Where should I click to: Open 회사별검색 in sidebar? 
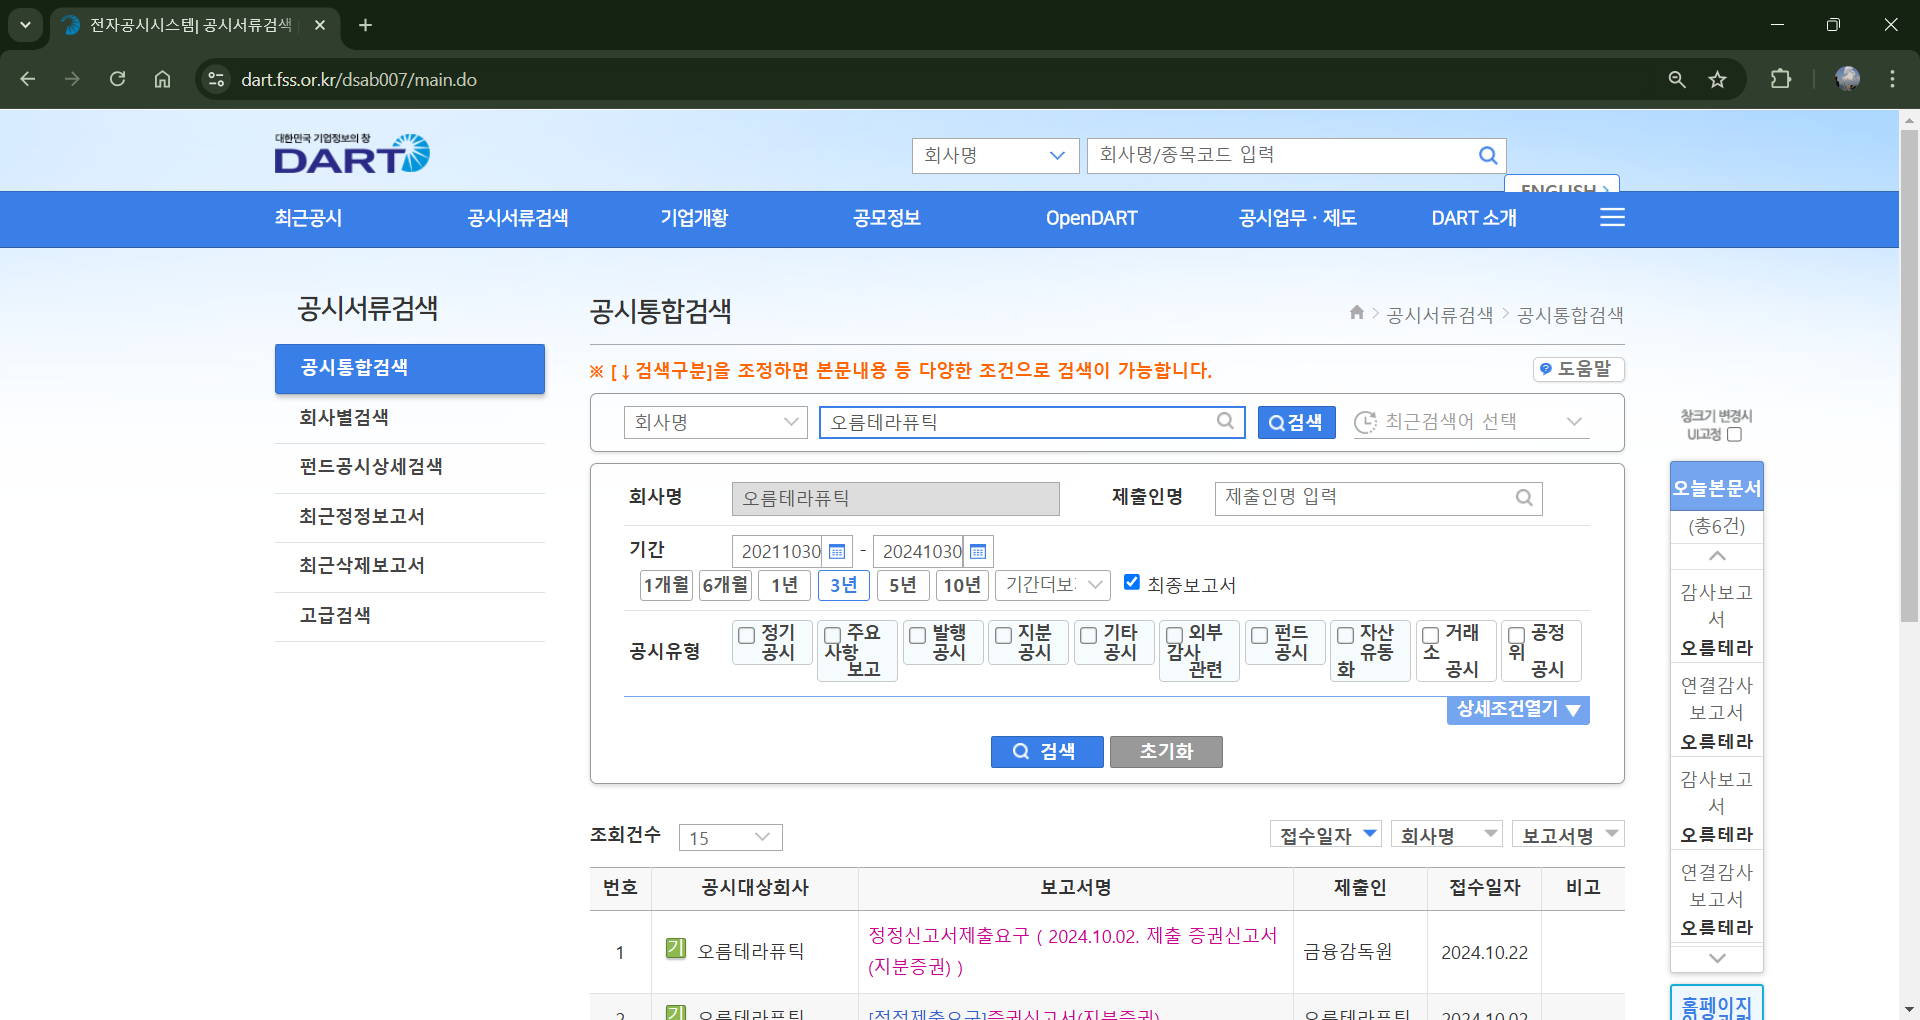[x=410, y=418]
